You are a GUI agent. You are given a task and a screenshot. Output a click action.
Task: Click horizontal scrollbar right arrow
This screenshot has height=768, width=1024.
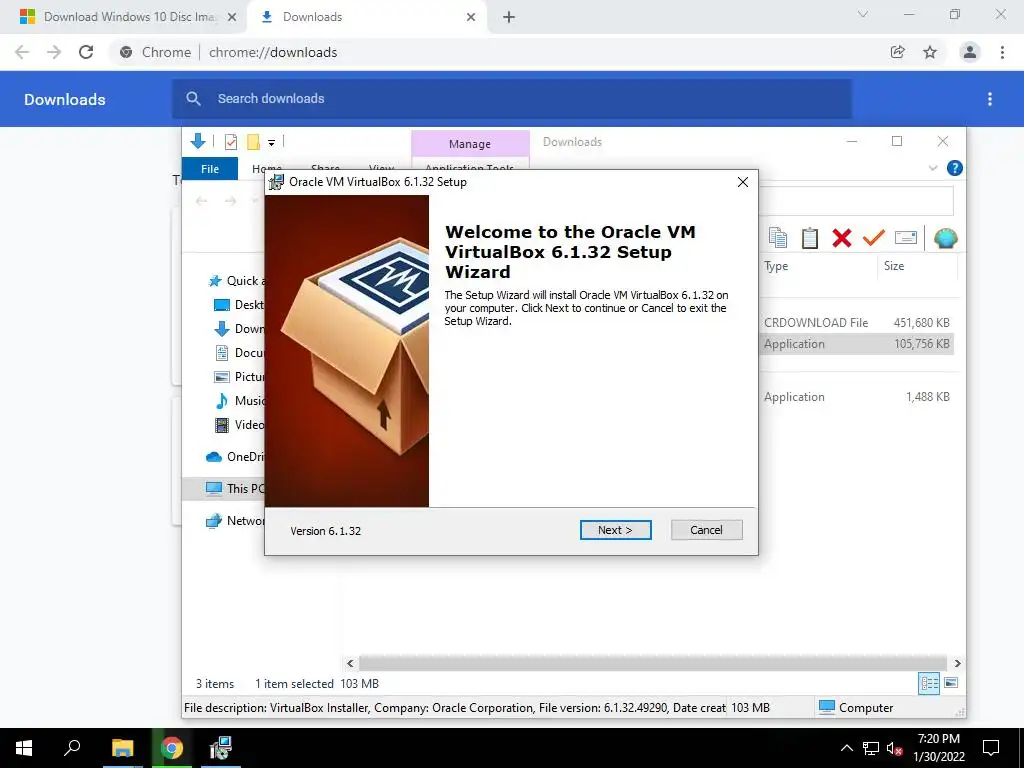[x=957, y=664]
